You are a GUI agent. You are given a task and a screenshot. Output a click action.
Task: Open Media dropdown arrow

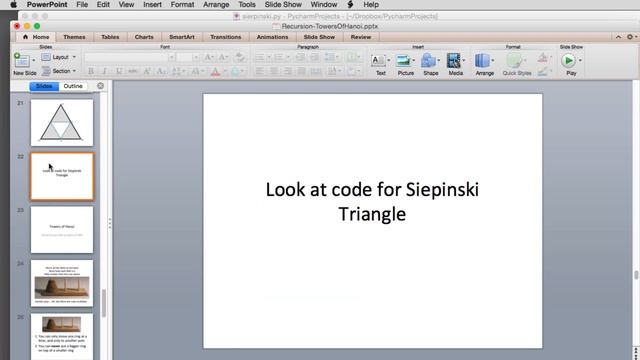(x=463, y=60)
